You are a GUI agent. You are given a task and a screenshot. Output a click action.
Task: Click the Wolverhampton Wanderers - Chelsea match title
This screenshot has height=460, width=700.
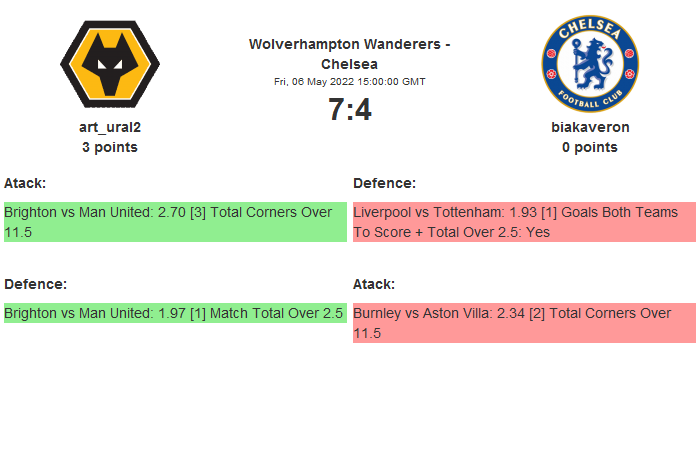349,54
